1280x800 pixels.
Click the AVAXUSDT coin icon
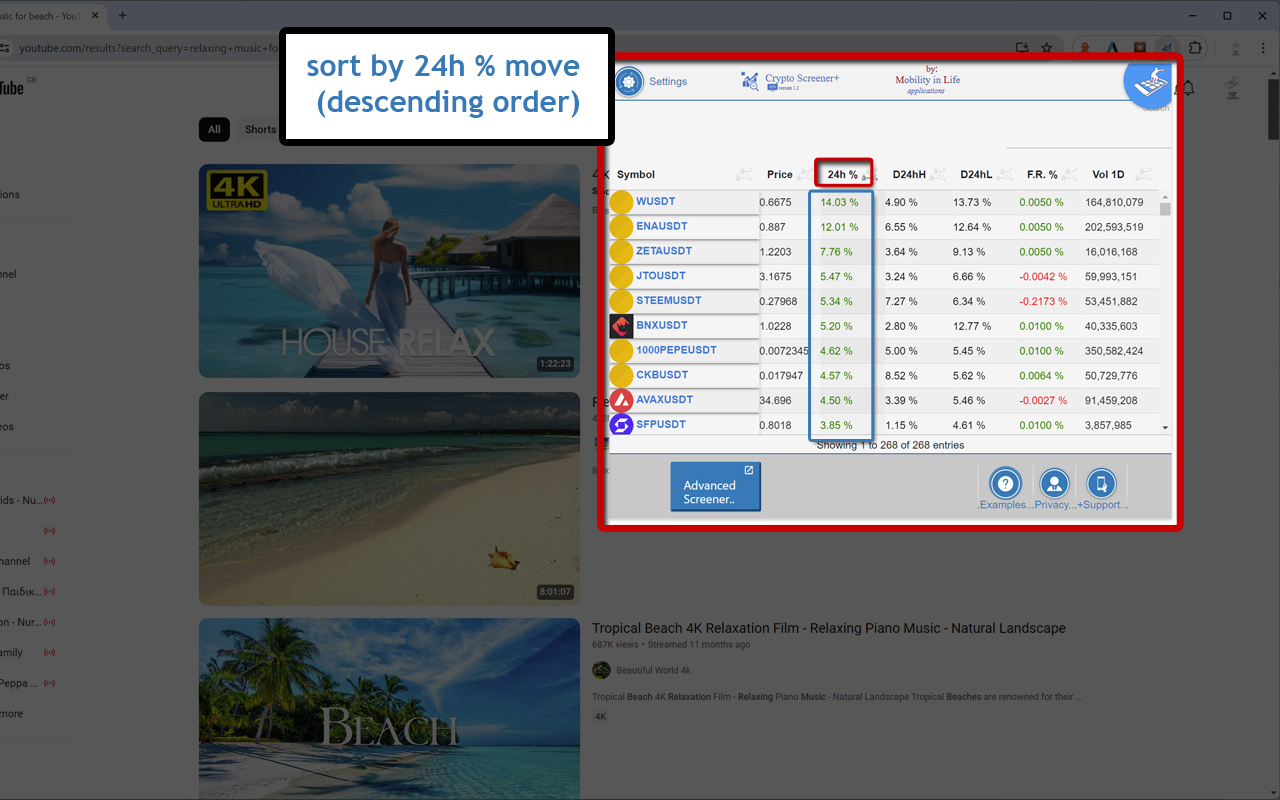click(621, 400)
